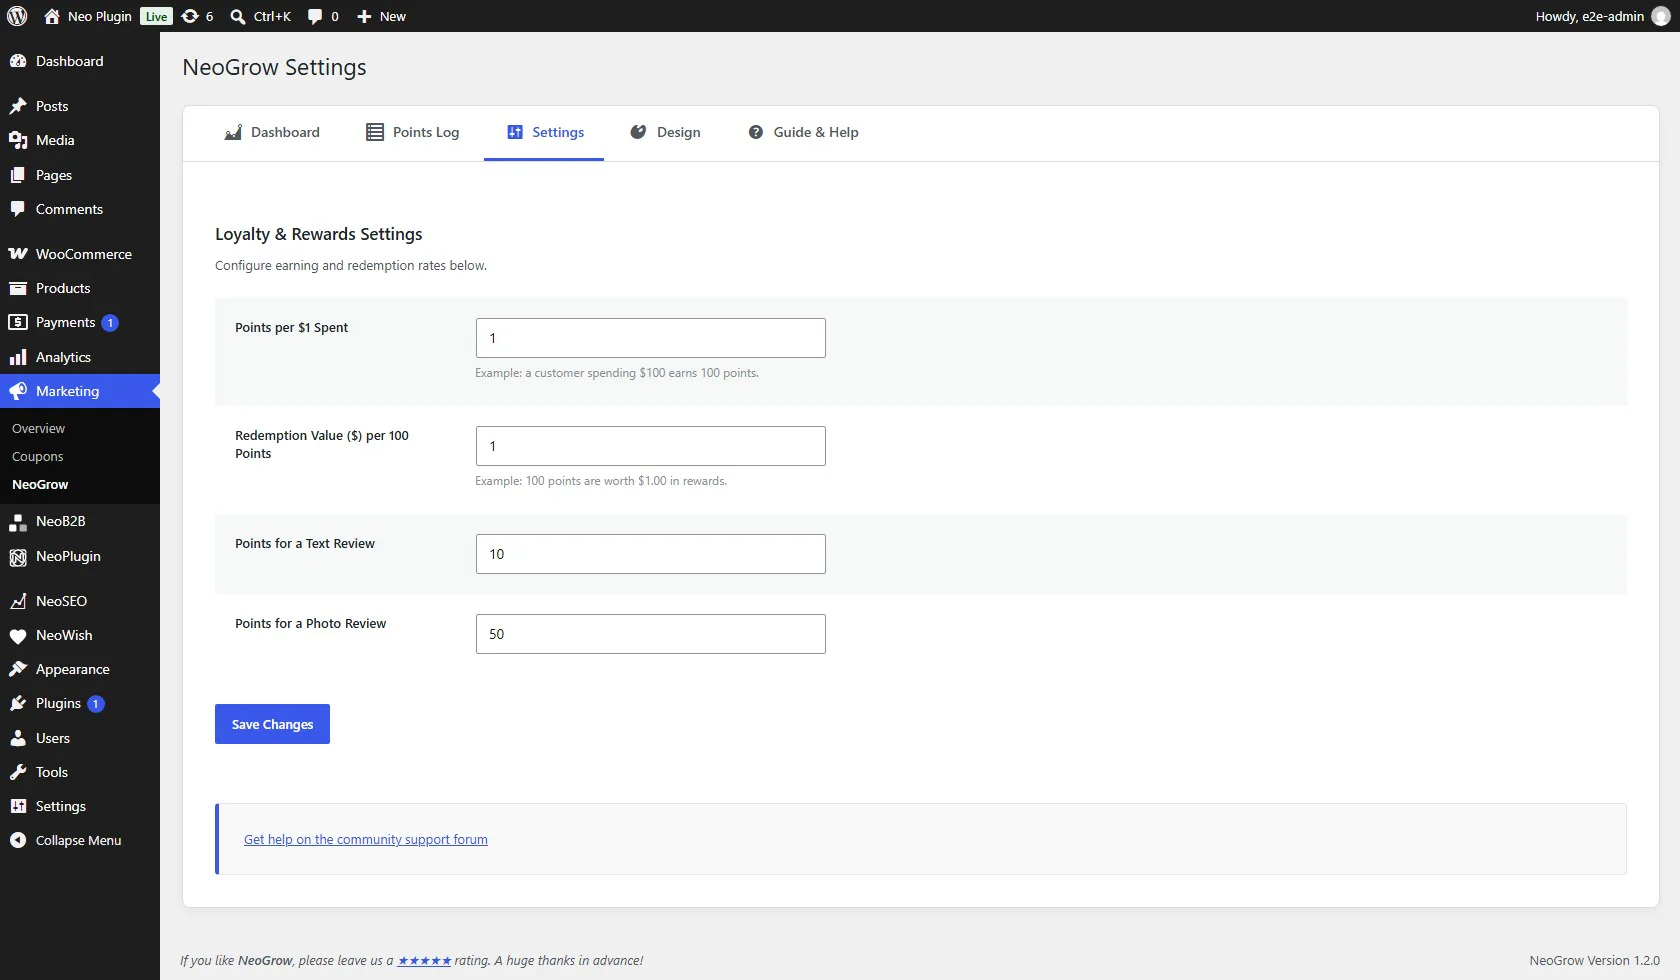Open the Plugins menu item
Viewport: 1680px width, 980px height.
80,703
